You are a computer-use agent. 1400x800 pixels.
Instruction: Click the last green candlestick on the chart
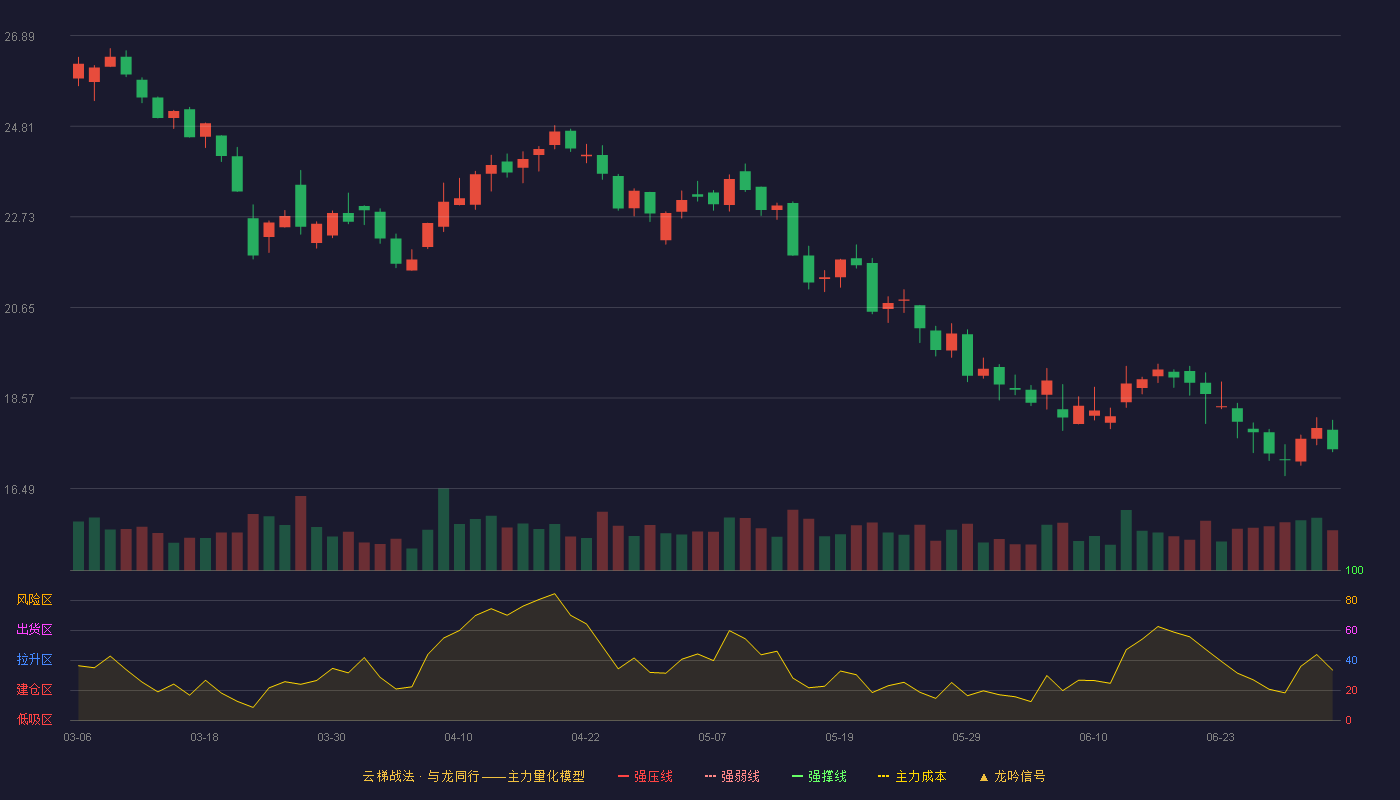point(1332,438)
